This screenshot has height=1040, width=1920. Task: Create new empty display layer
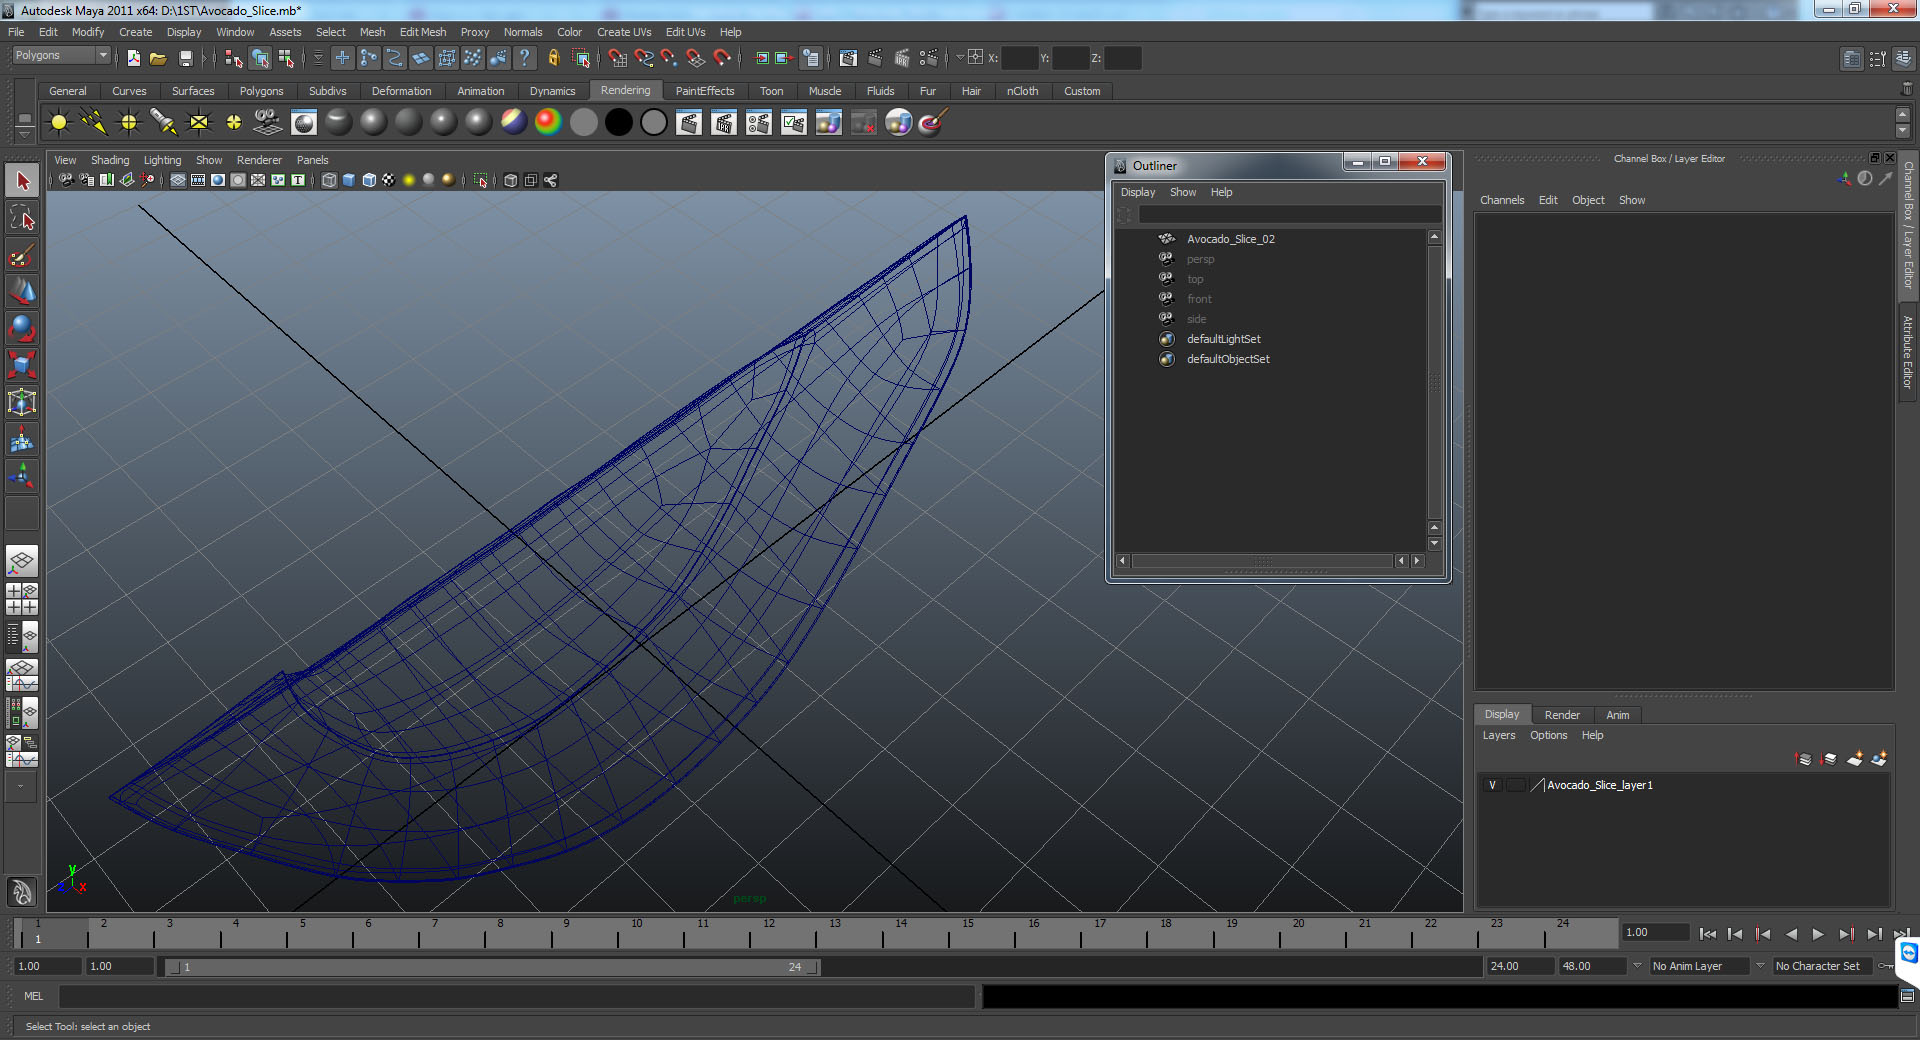(1854, 759)
